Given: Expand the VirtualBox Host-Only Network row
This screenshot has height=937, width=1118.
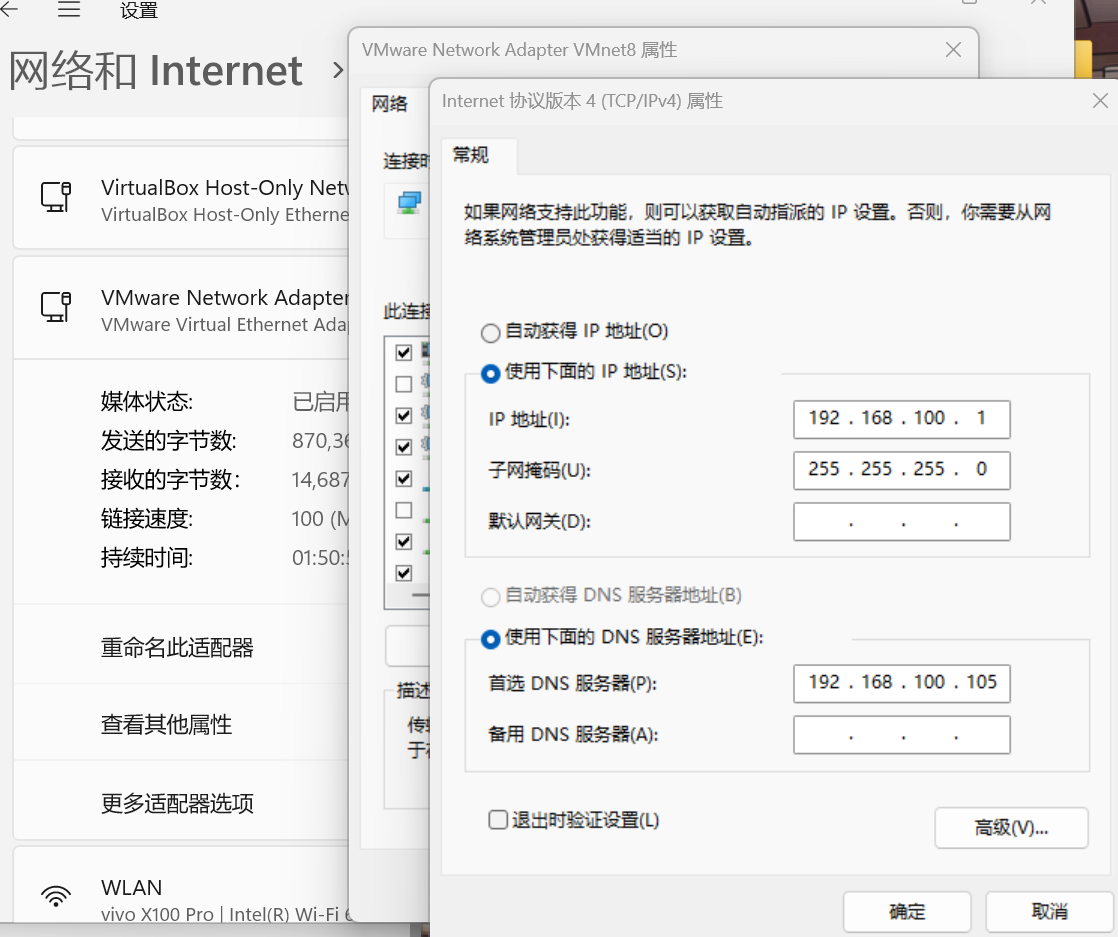Looking at the screenshot, I should pyautogui.click(x=182, y=198).
